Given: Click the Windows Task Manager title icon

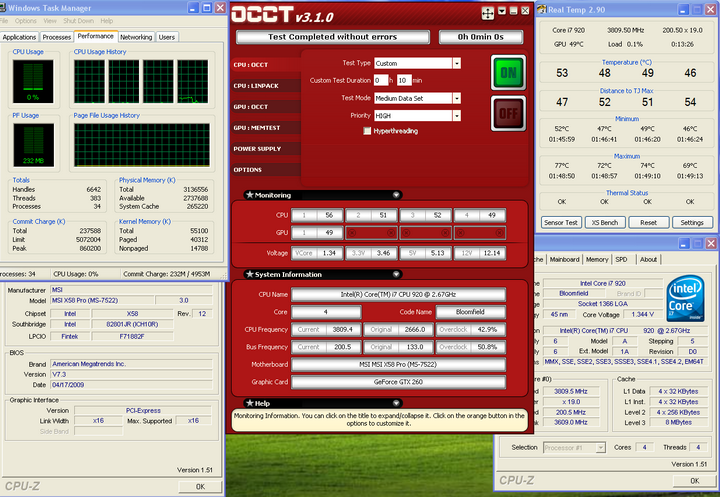Looking at the screenshot, I should point(2,8).
